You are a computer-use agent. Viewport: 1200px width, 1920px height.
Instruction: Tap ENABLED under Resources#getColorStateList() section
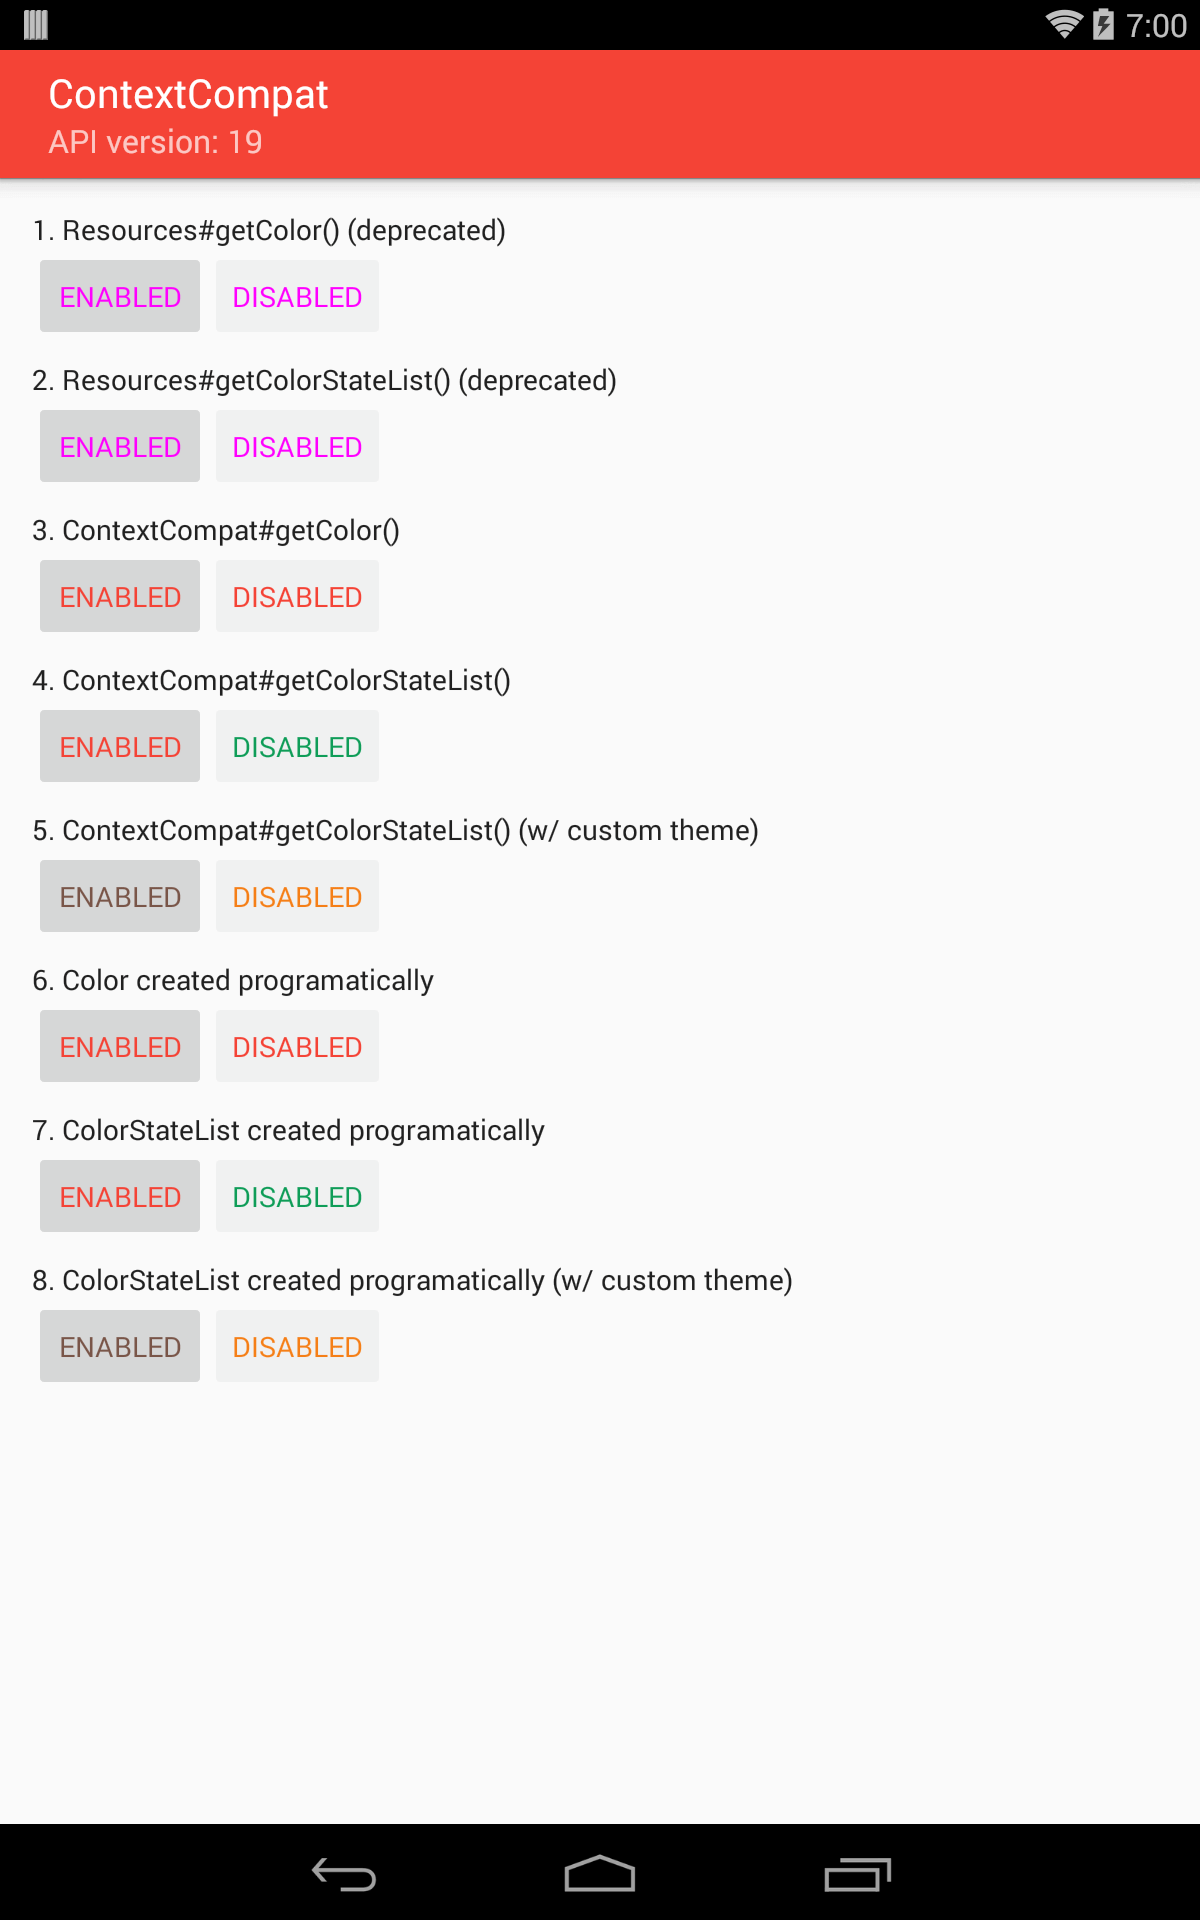tap(120, 446)
